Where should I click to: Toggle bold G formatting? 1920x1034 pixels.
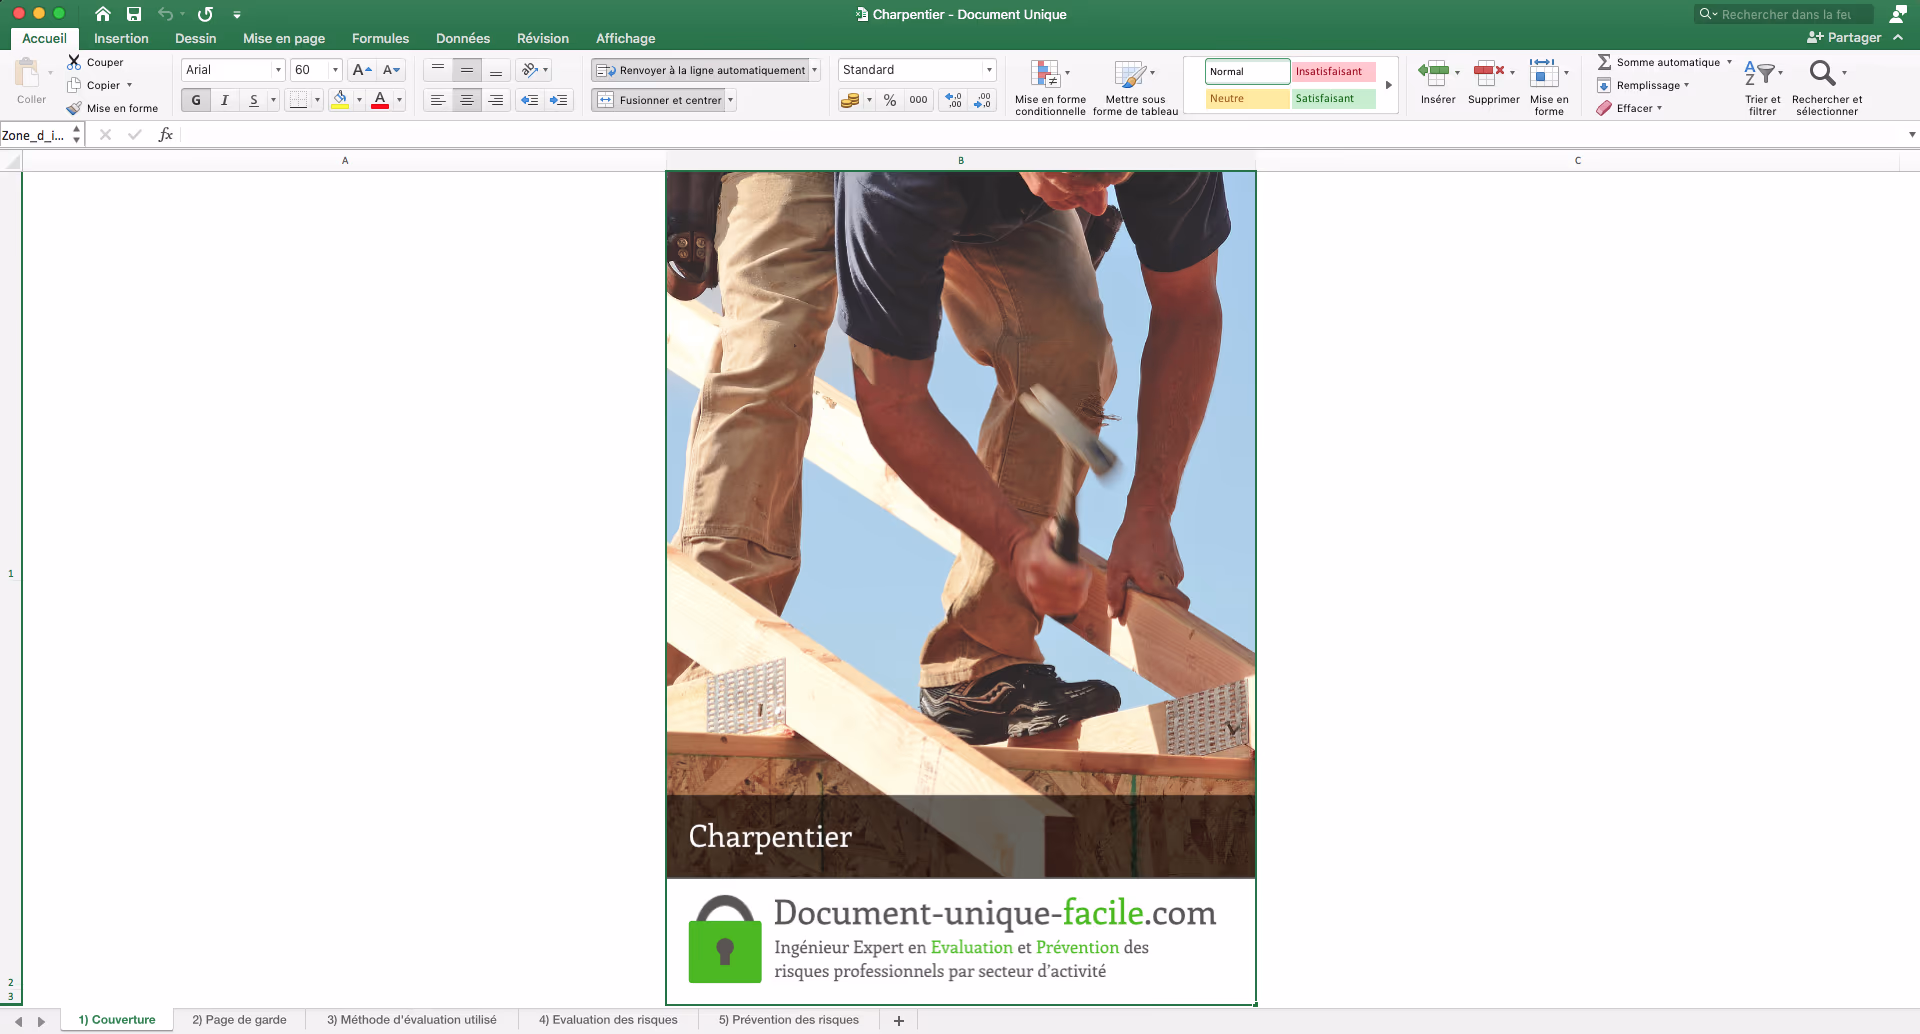196,100
